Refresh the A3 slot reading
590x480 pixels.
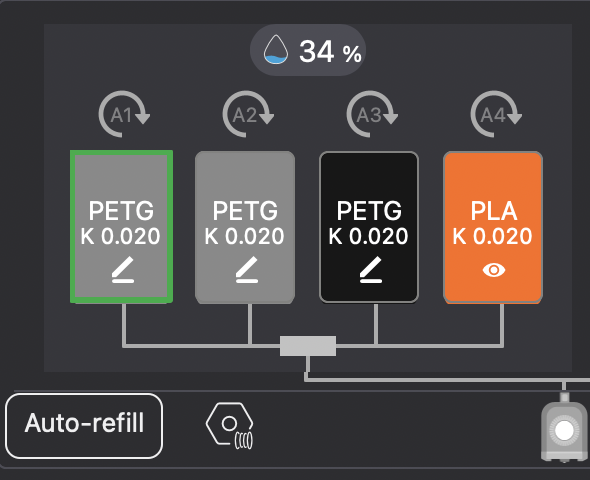372,114
